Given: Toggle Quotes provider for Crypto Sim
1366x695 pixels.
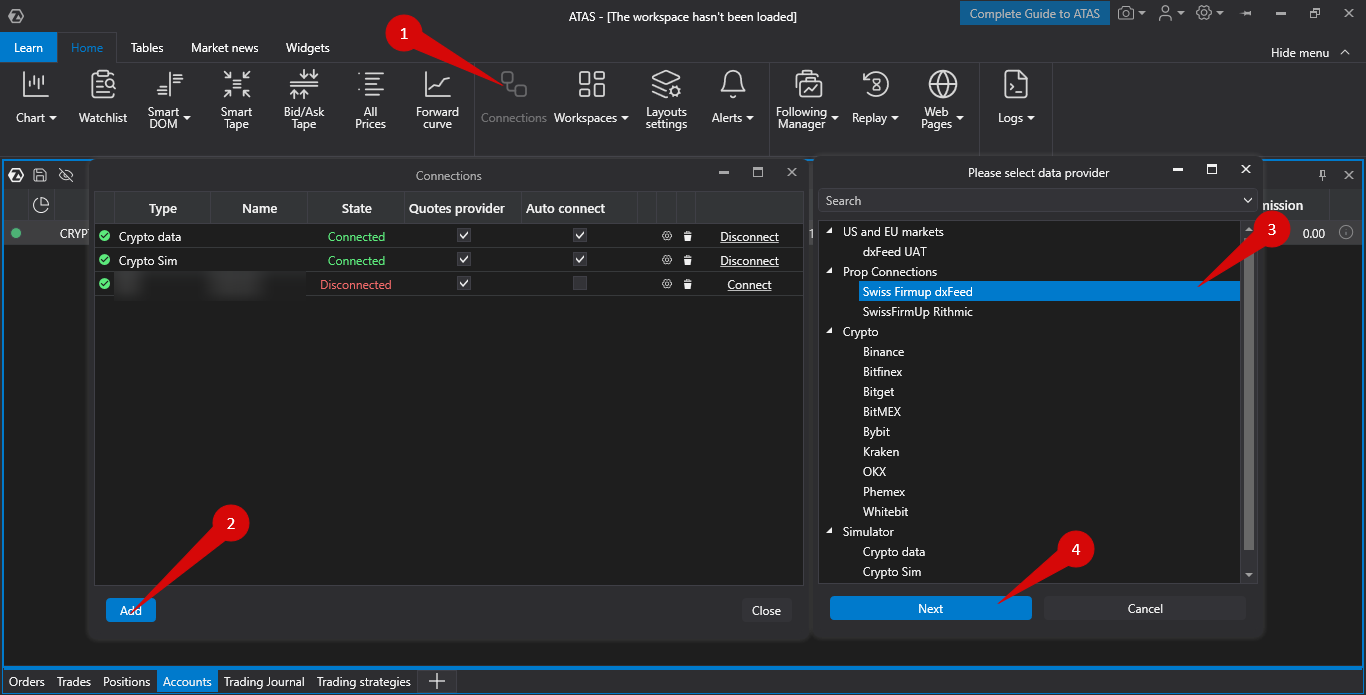Looking at the screenshot, I should (x=463, y=259).
